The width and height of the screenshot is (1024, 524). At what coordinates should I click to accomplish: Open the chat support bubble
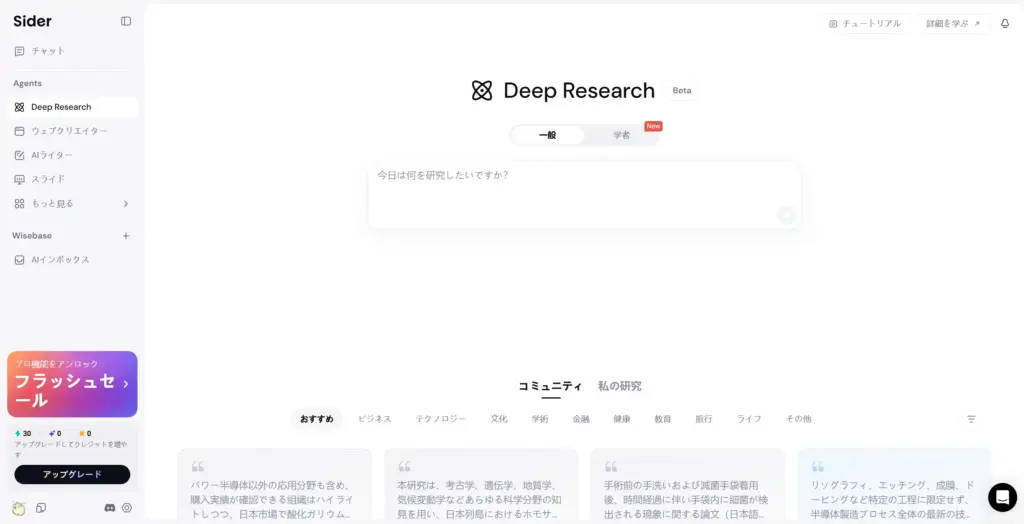click(x=1002, y=497)
